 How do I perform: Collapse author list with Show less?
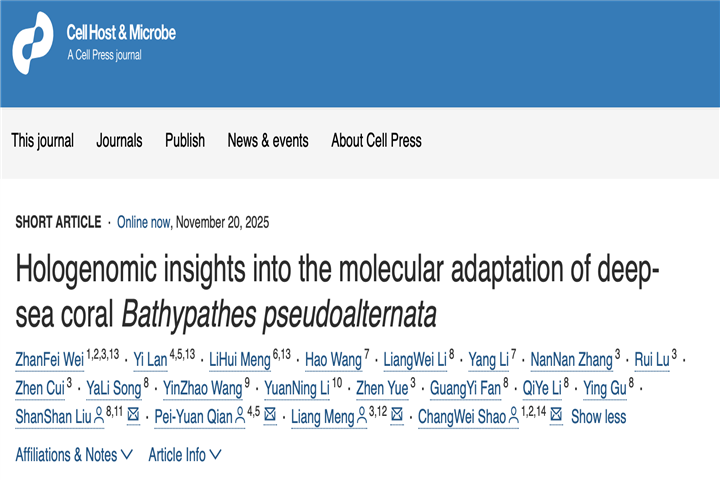point(599,416)
